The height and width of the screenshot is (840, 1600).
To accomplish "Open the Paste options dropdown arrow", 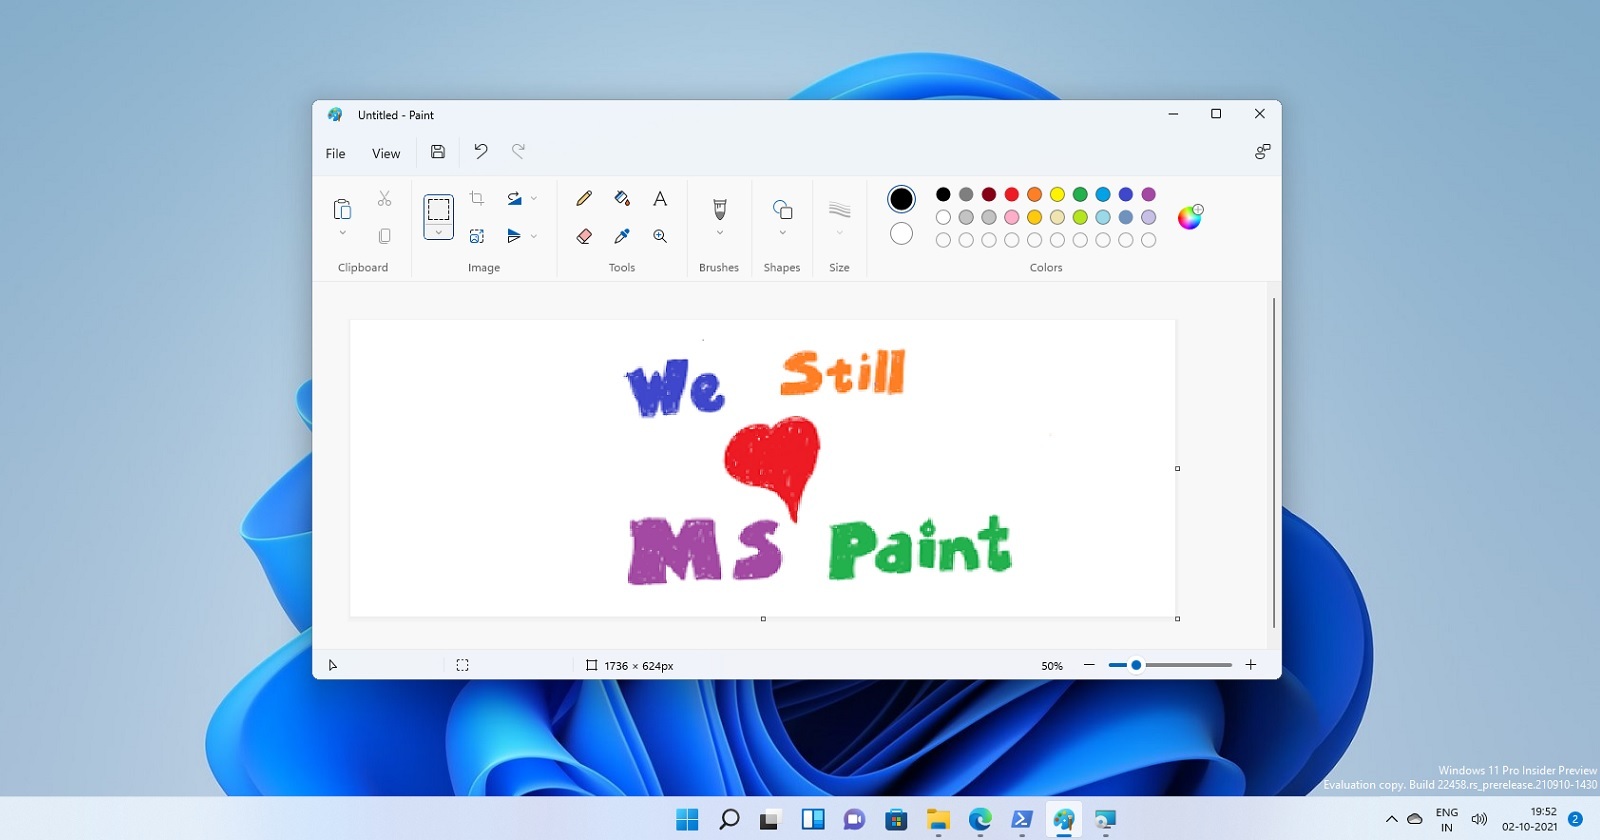I will [342, 233].
